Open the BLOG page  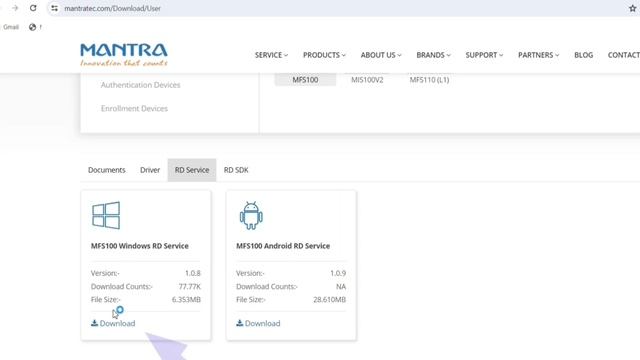pyautogui.click(x=583, y=55)
